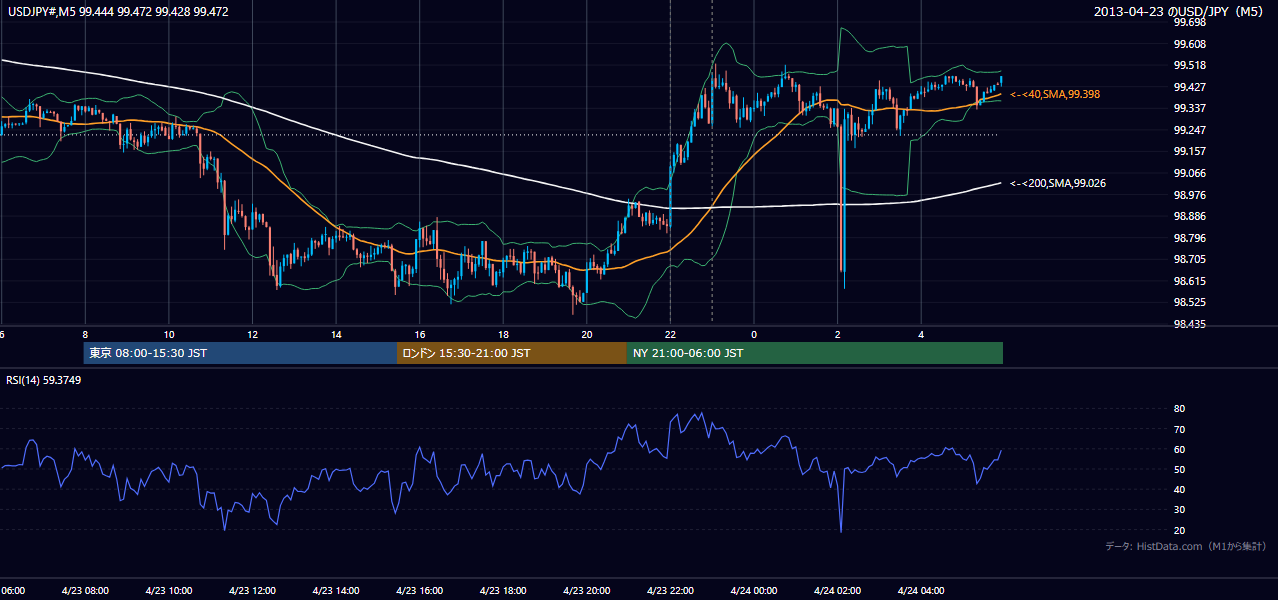Select the 東京 08:00-15:30 JST session bar

[x=240, y=353]
